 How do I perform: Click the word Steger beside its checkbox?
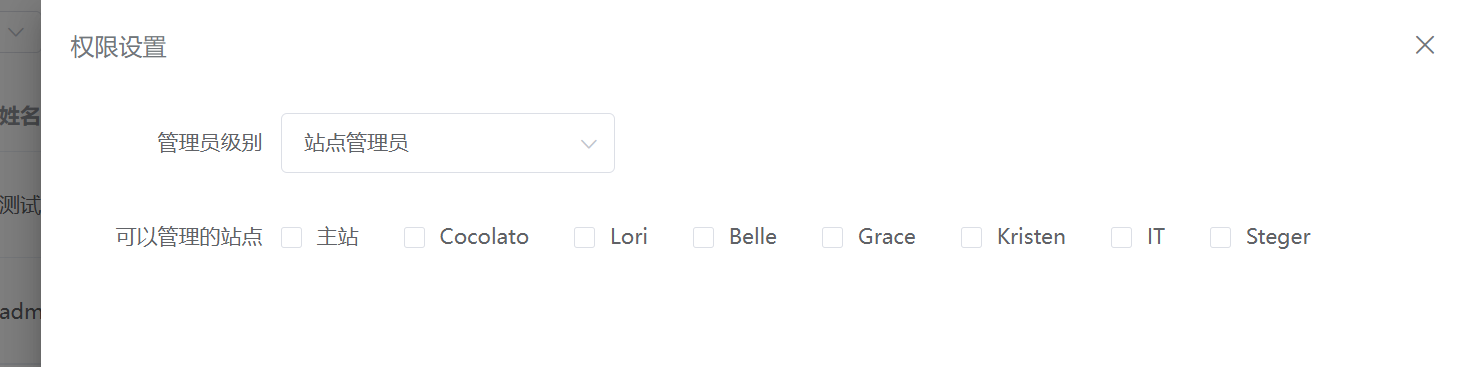(1278, 237)
